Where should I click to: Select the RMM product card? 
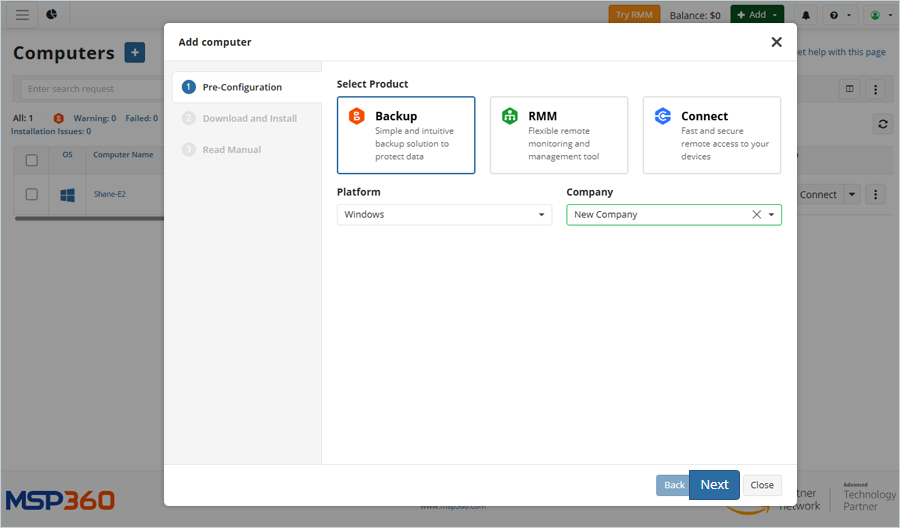tap(559, 135)
